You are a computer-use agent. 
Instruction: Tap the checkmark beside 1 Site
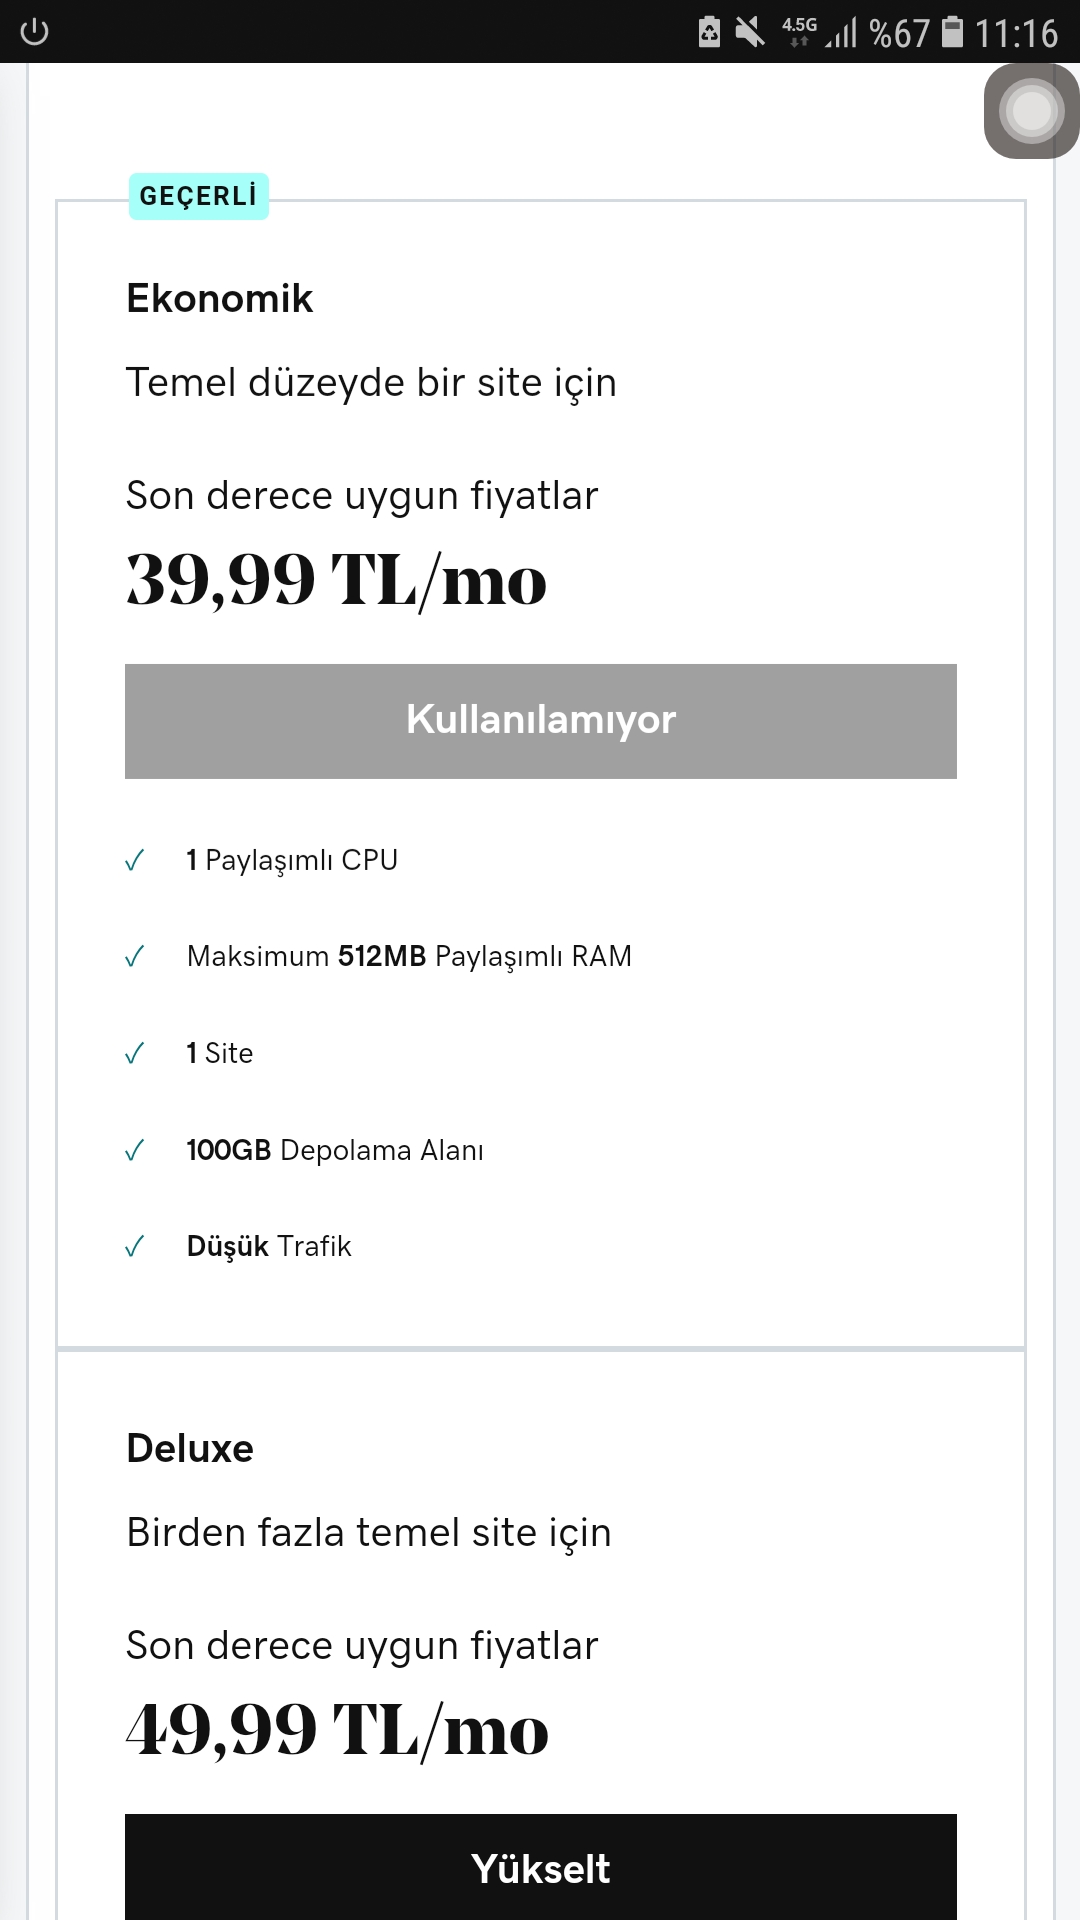[x=135, y=1053]
